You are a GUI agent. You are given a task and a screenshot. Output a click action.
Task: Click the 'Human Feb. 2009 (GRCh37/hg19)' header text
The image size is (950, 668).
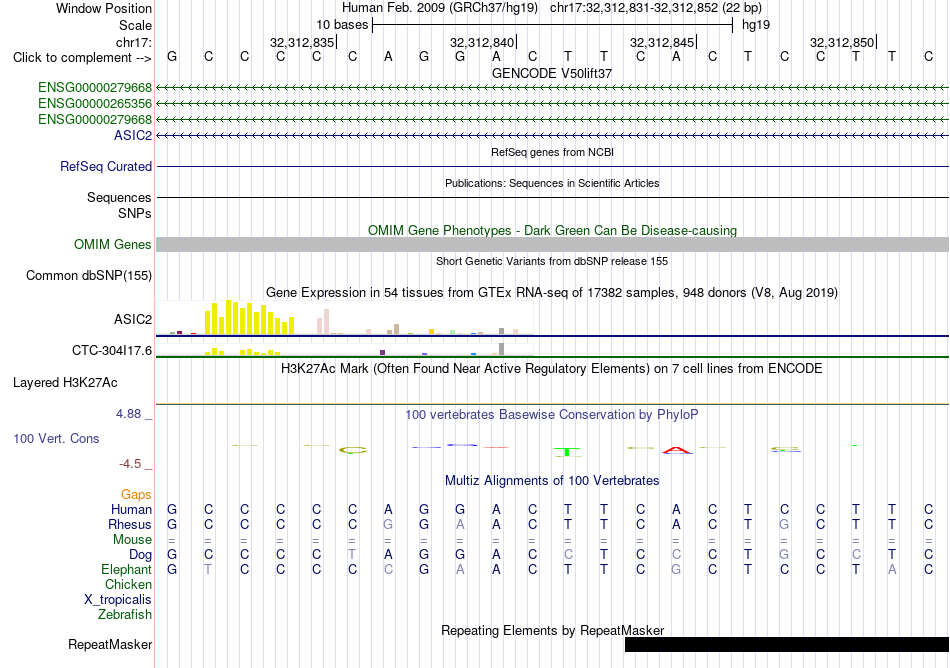(x=440, y=8)
